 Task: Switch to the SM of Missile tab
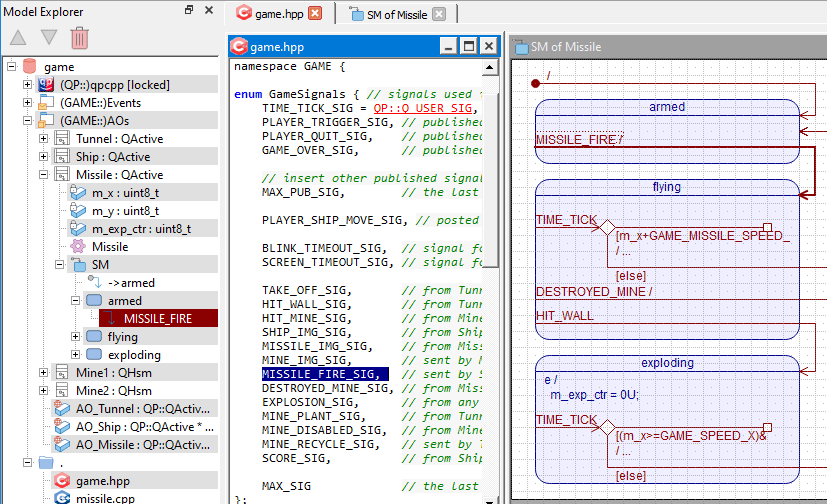click(x=396, y=14)
